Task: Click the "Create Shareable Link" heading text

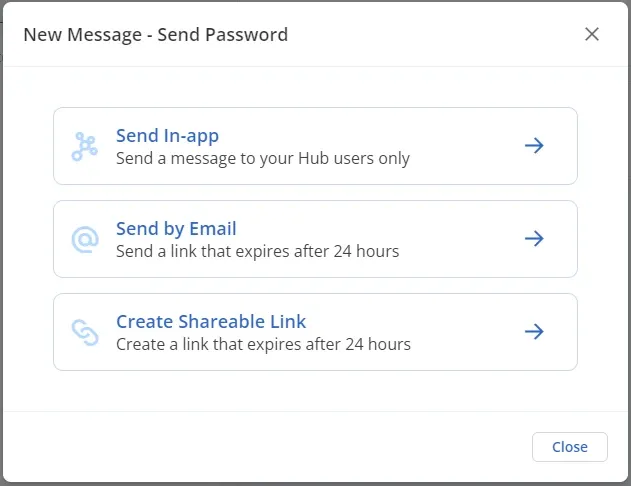Action: coord(211,322)
